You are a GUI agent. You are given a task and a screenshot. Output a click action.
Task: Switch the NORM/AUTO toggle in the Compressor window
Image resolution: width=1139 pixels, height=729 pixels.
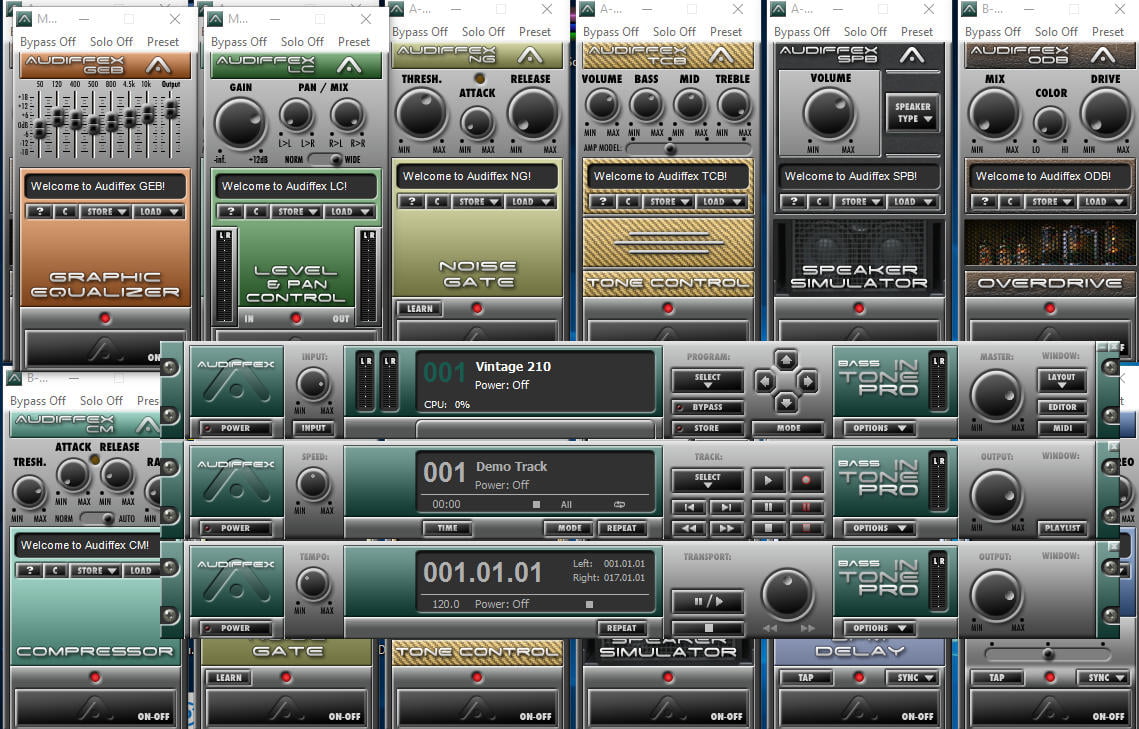[x=97, y=518]
